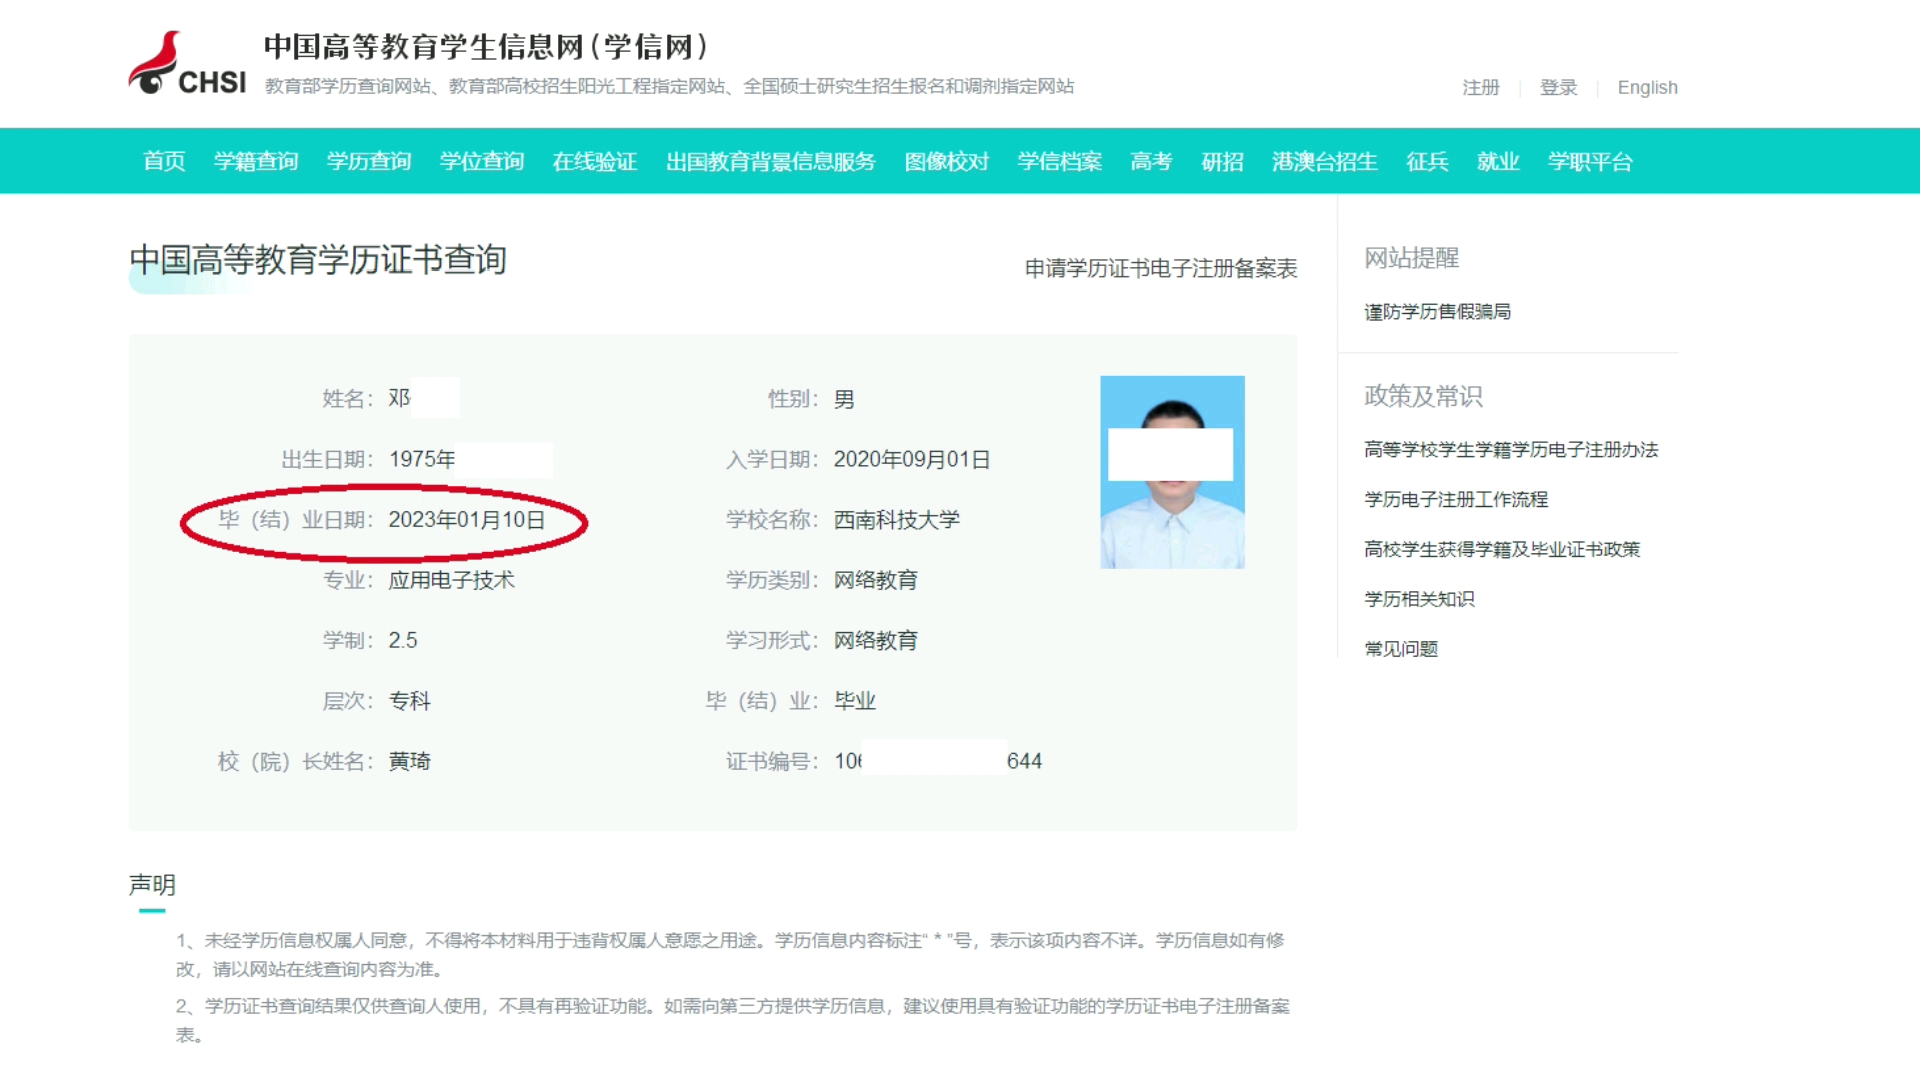Select 毕(结)业 value 毕业

pyautogui.click(x=855, y=701)
